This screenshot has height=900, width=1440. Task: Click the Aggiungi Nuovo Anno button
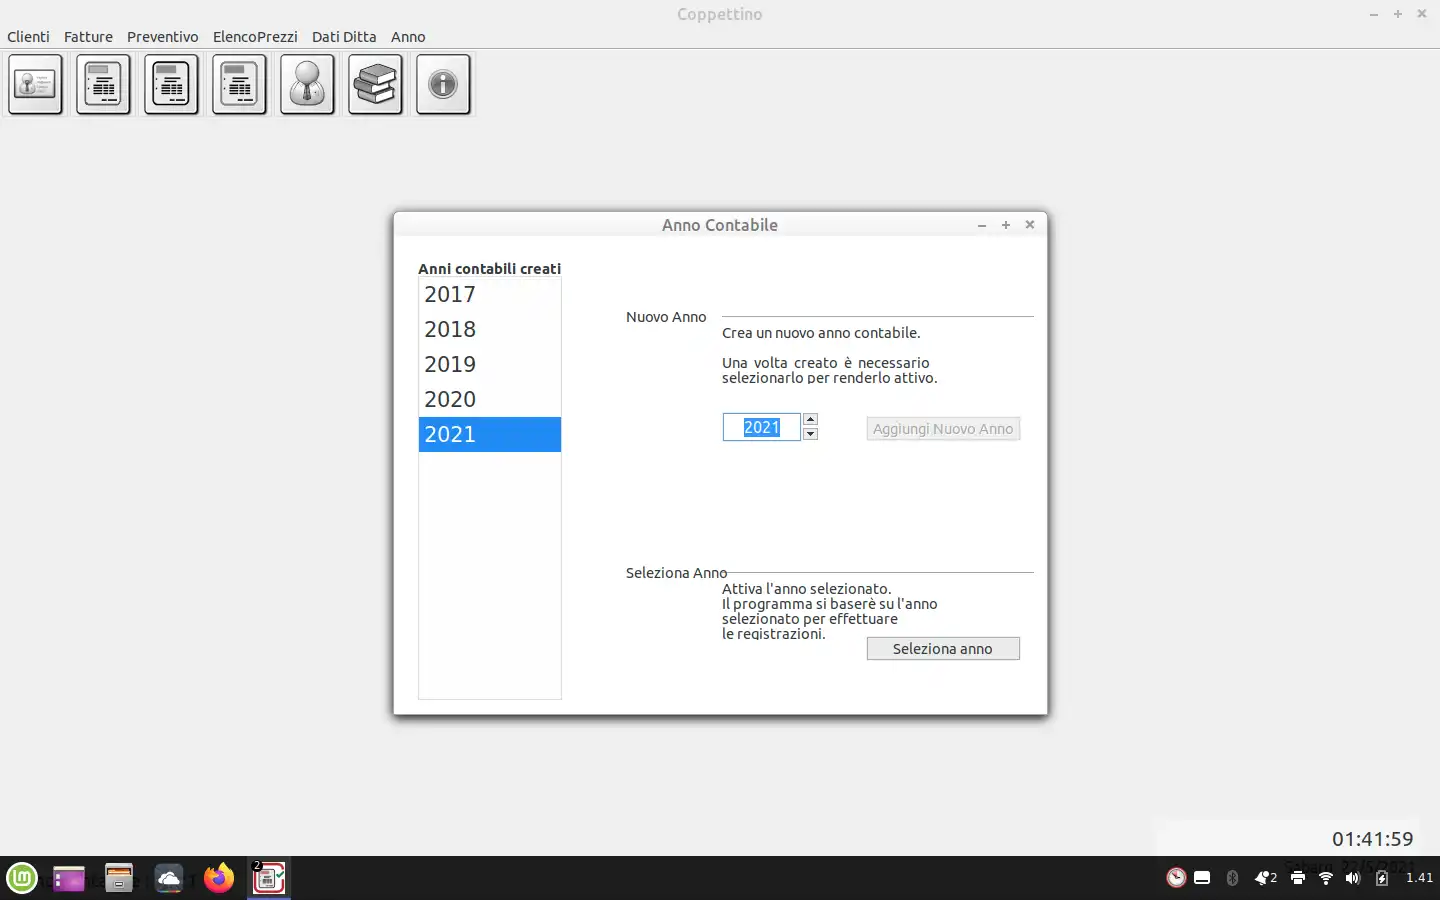pos(943,429)
